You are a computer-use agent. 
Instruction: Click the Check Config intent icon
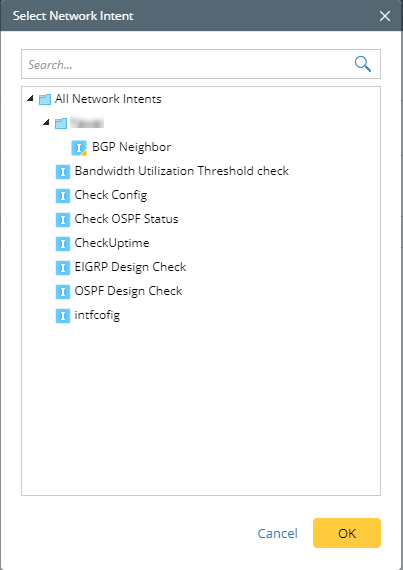(63, 196)
